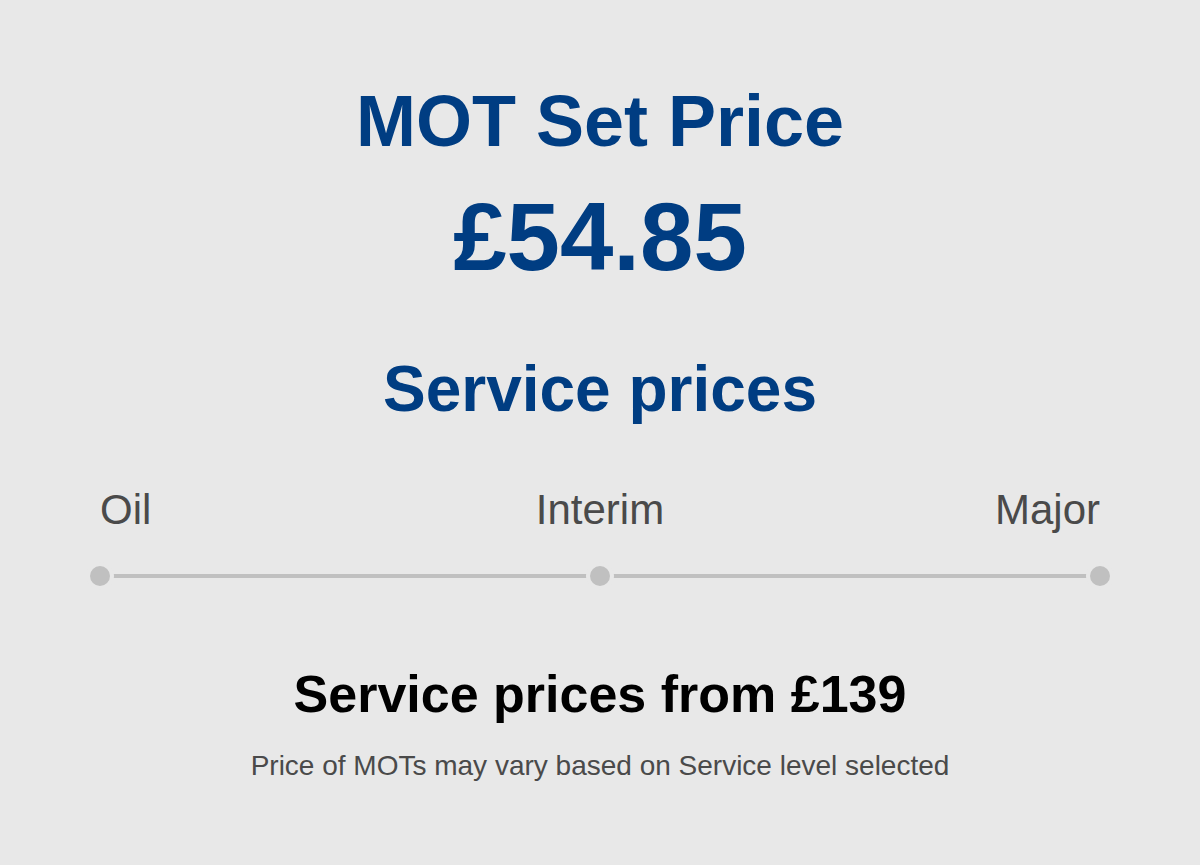Screen dimensions: 1200x865
Task: Select the £54.85 MOT price
Action: pos(600,238)
